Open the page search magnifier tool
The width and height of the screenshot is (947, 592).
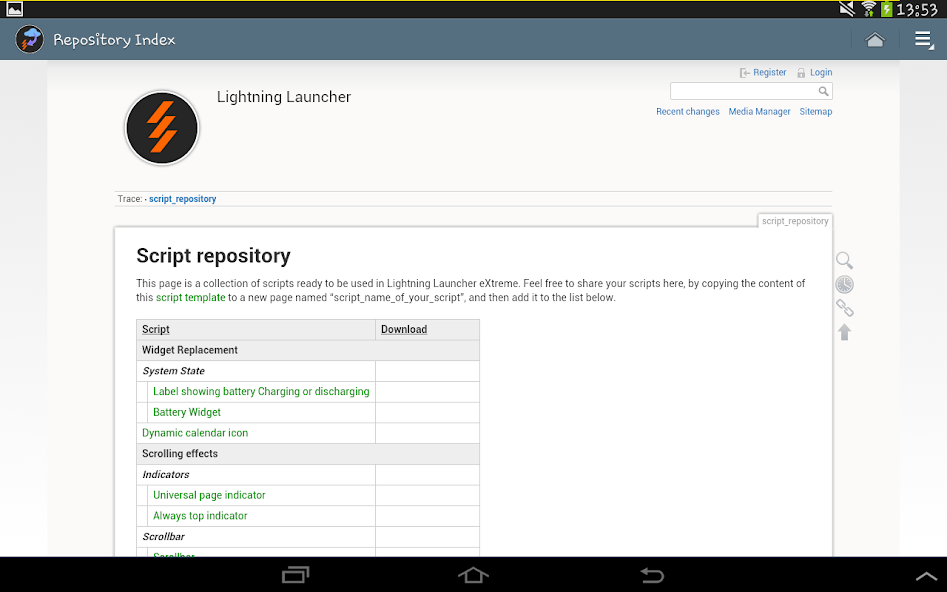[x=845, y=260]
